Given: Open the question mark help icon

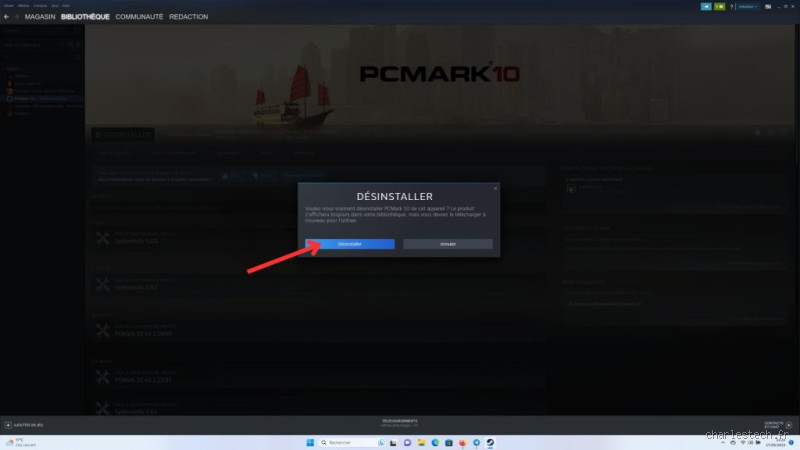Looking at the screenshot, I should 731,7.
